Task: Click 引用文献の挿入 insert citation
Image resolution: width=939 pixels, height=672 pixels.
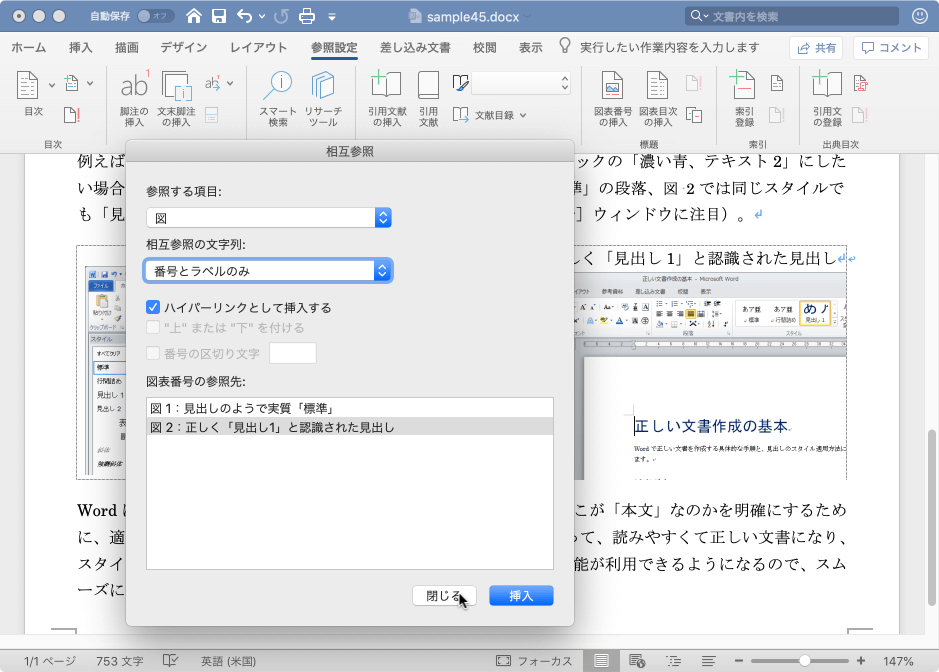Action: point(387,99)
